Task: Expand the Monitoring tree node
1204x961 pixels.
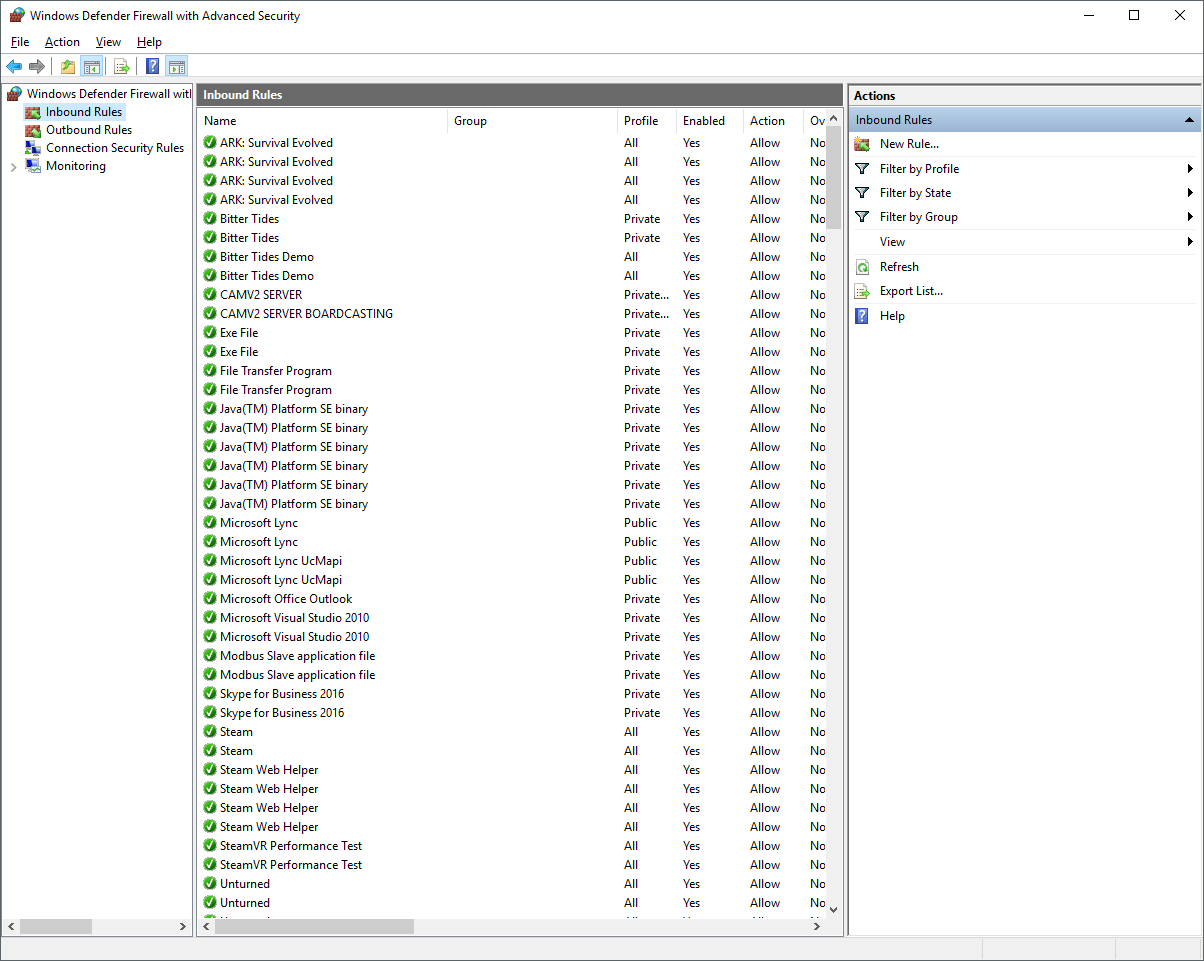Action: pyautogui.click(x=13, y=167)
